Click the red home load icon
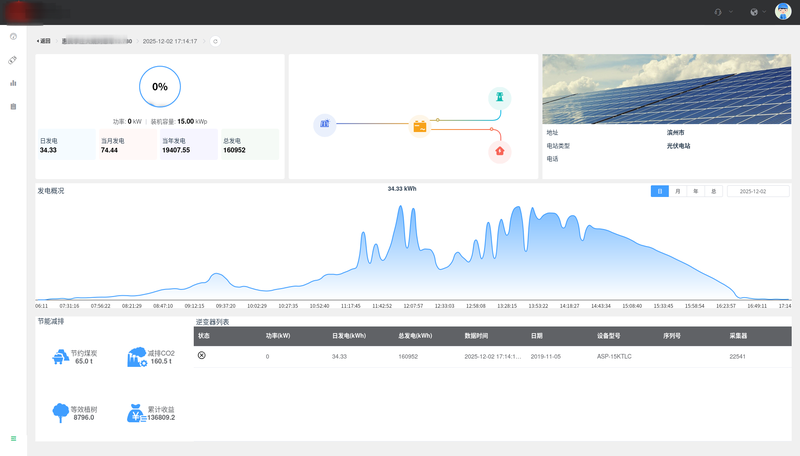 click(x=500, y=152)
